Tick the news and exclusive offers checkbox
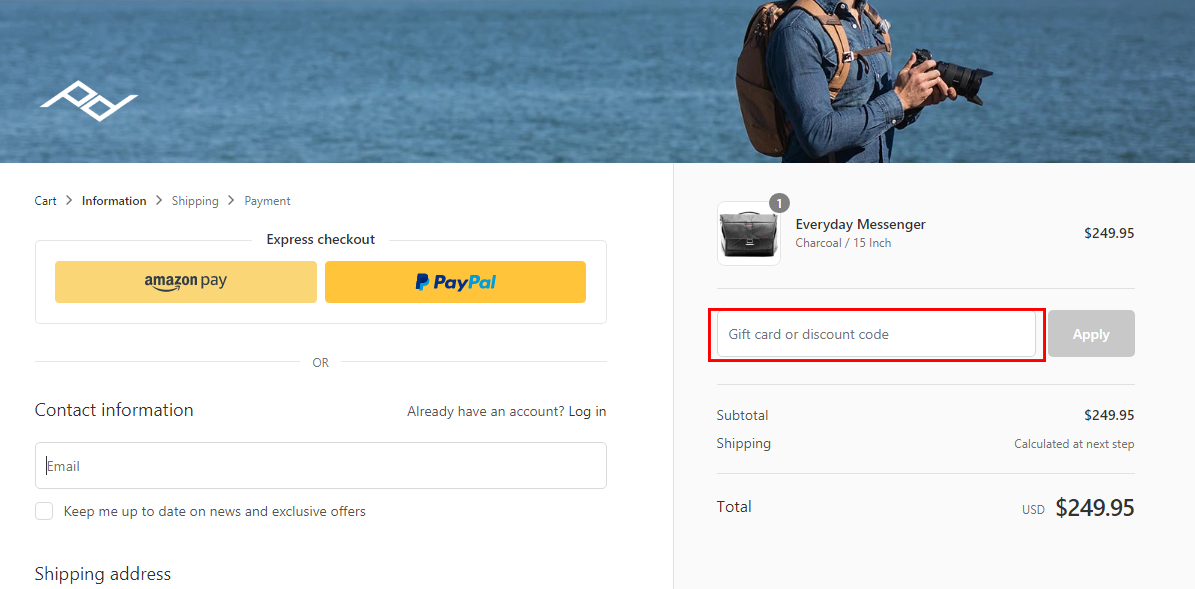Image resolution: width=1195 pixels, height=589 pixels. pyautogui.click(x=44, y=511)
